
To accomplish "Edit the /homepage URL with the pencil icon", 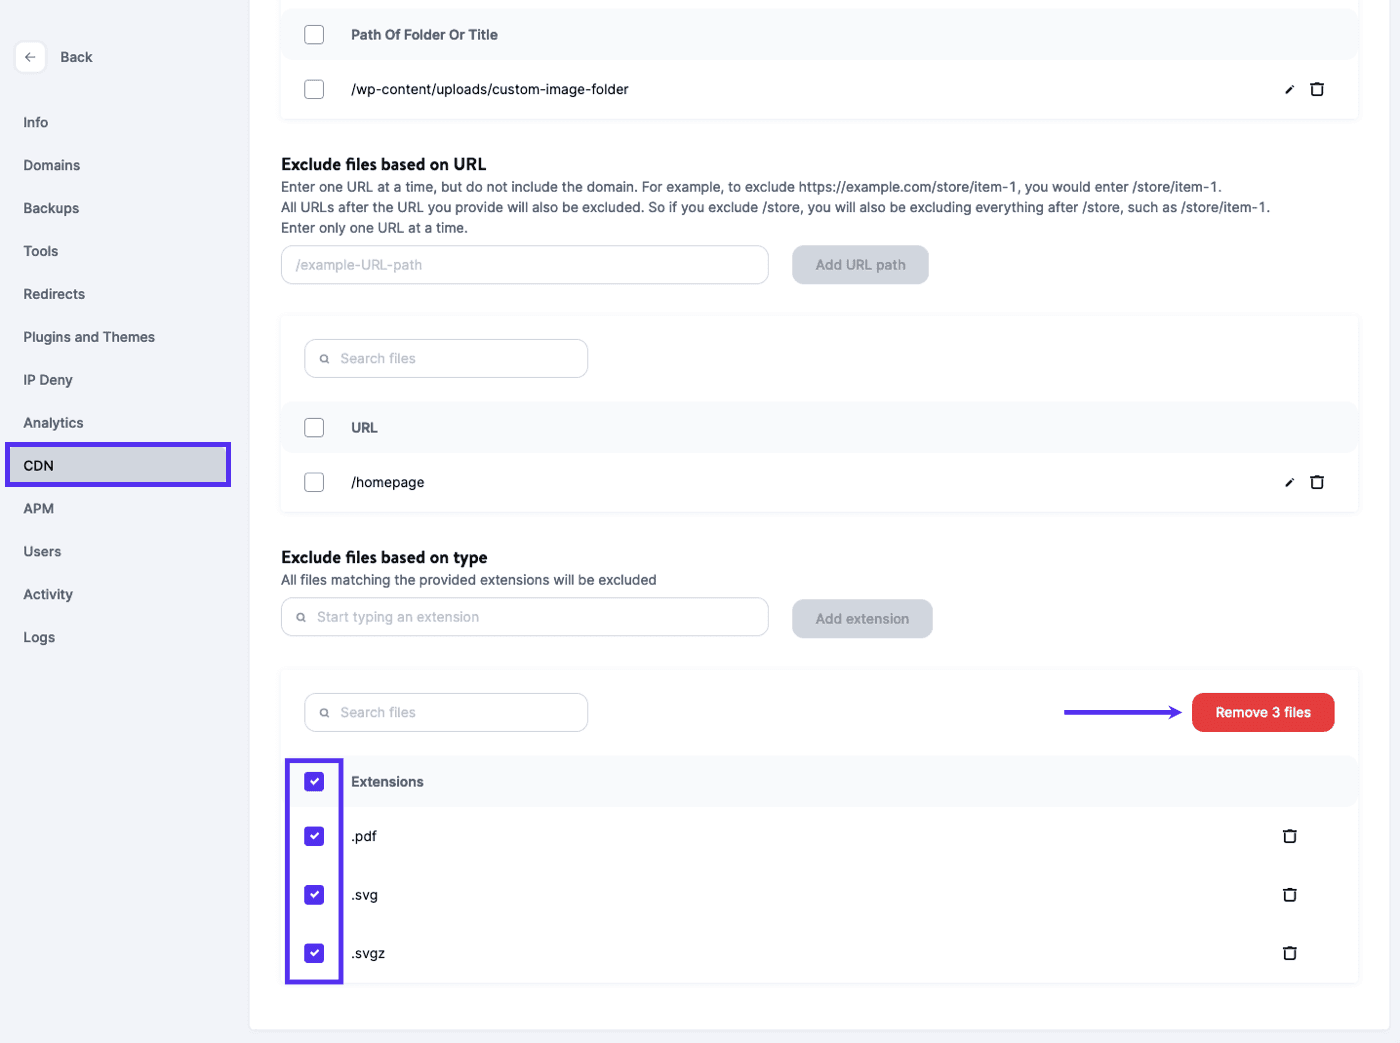I will [1289, 482].
